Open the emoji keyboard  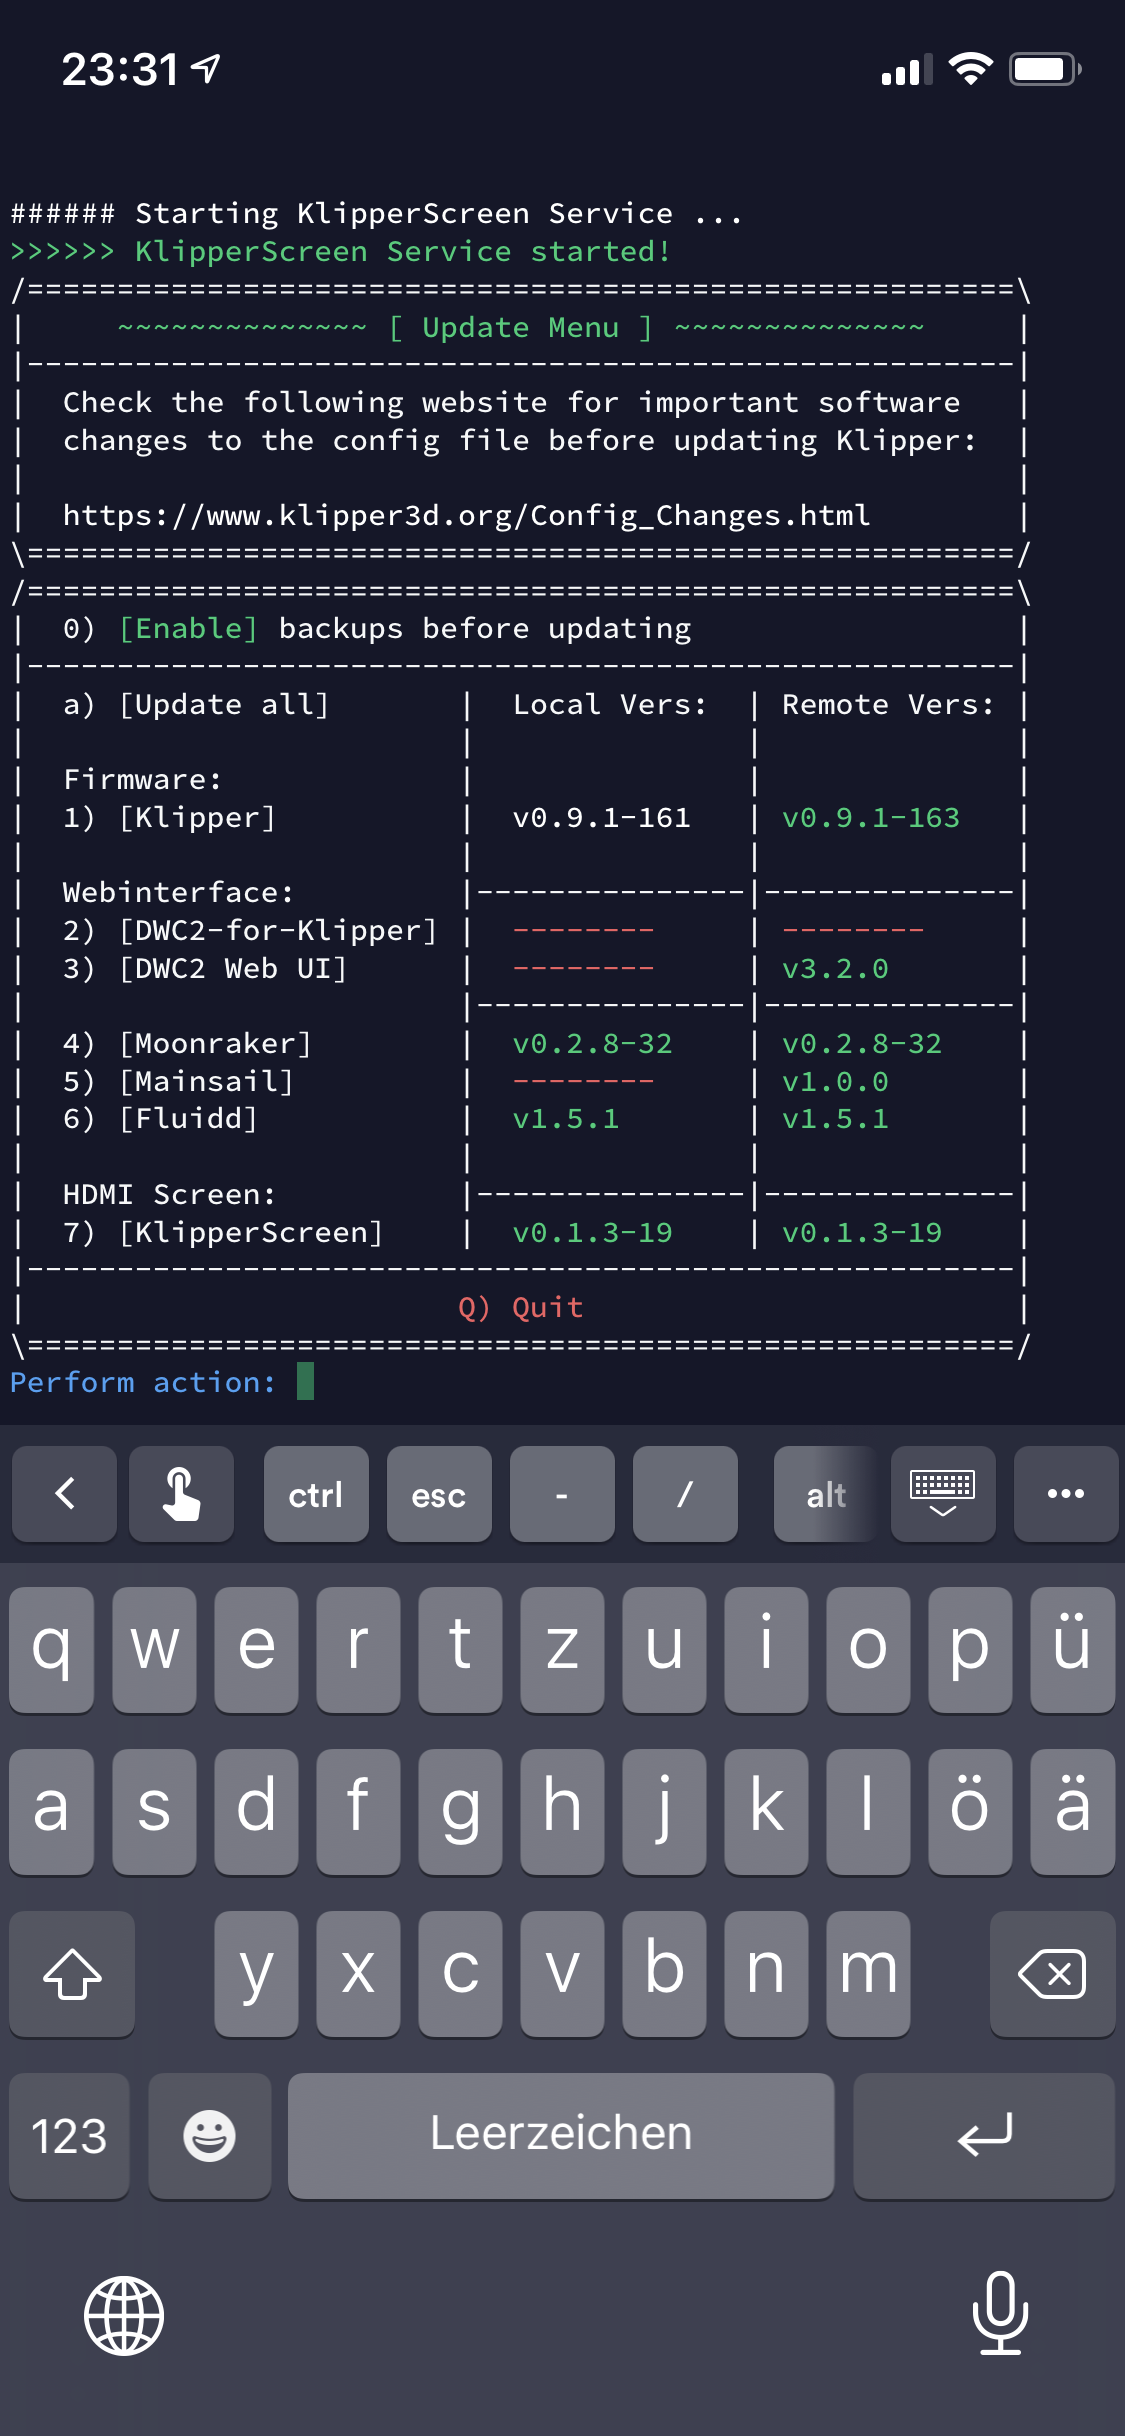(209, 2136)
